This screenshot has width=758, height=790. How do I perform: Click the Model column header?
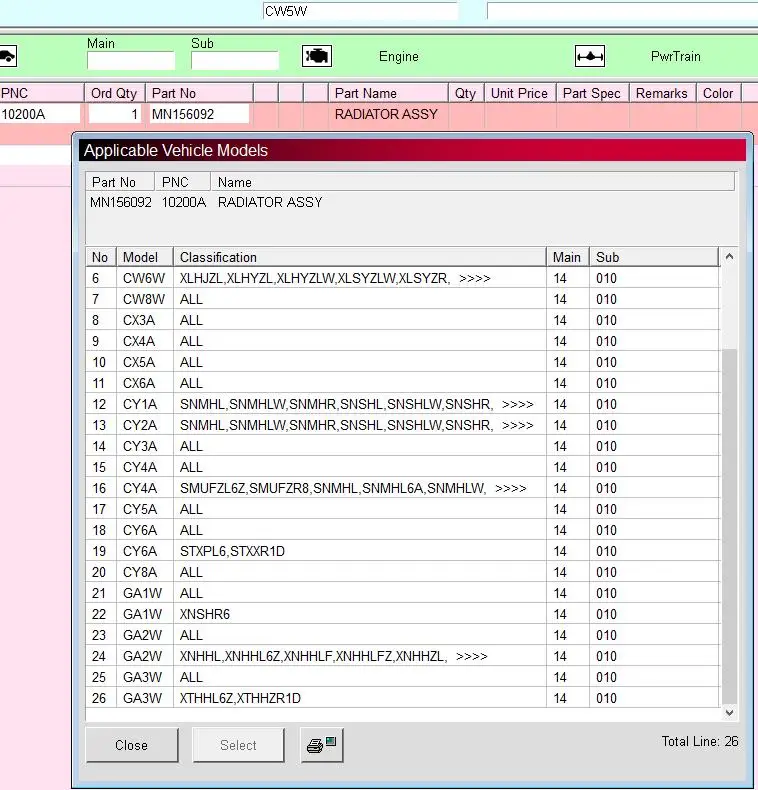click(x=145, y=257)
